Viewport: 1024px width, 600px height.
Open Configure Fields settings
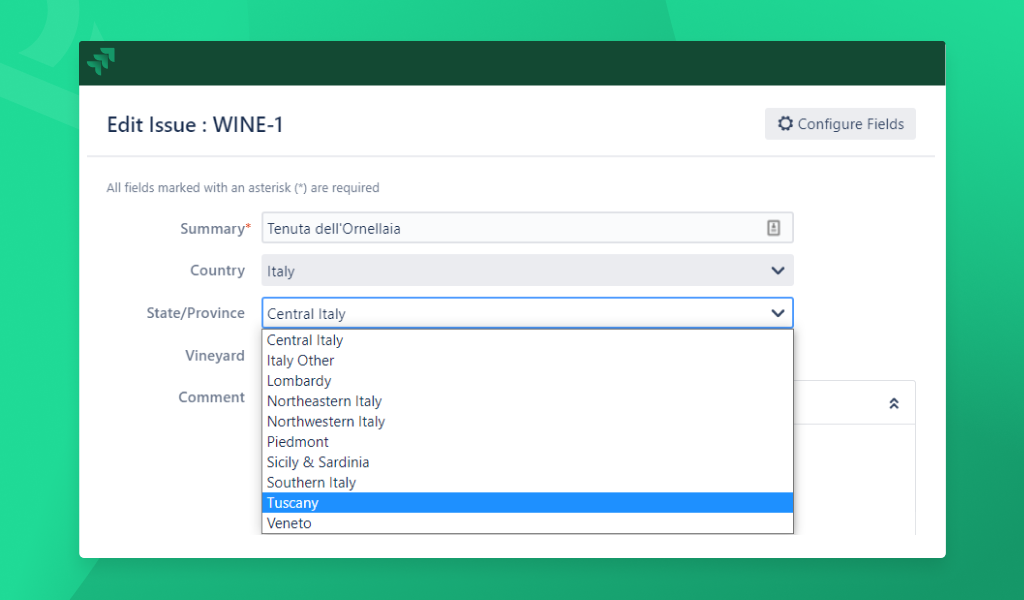click(840, 124)
